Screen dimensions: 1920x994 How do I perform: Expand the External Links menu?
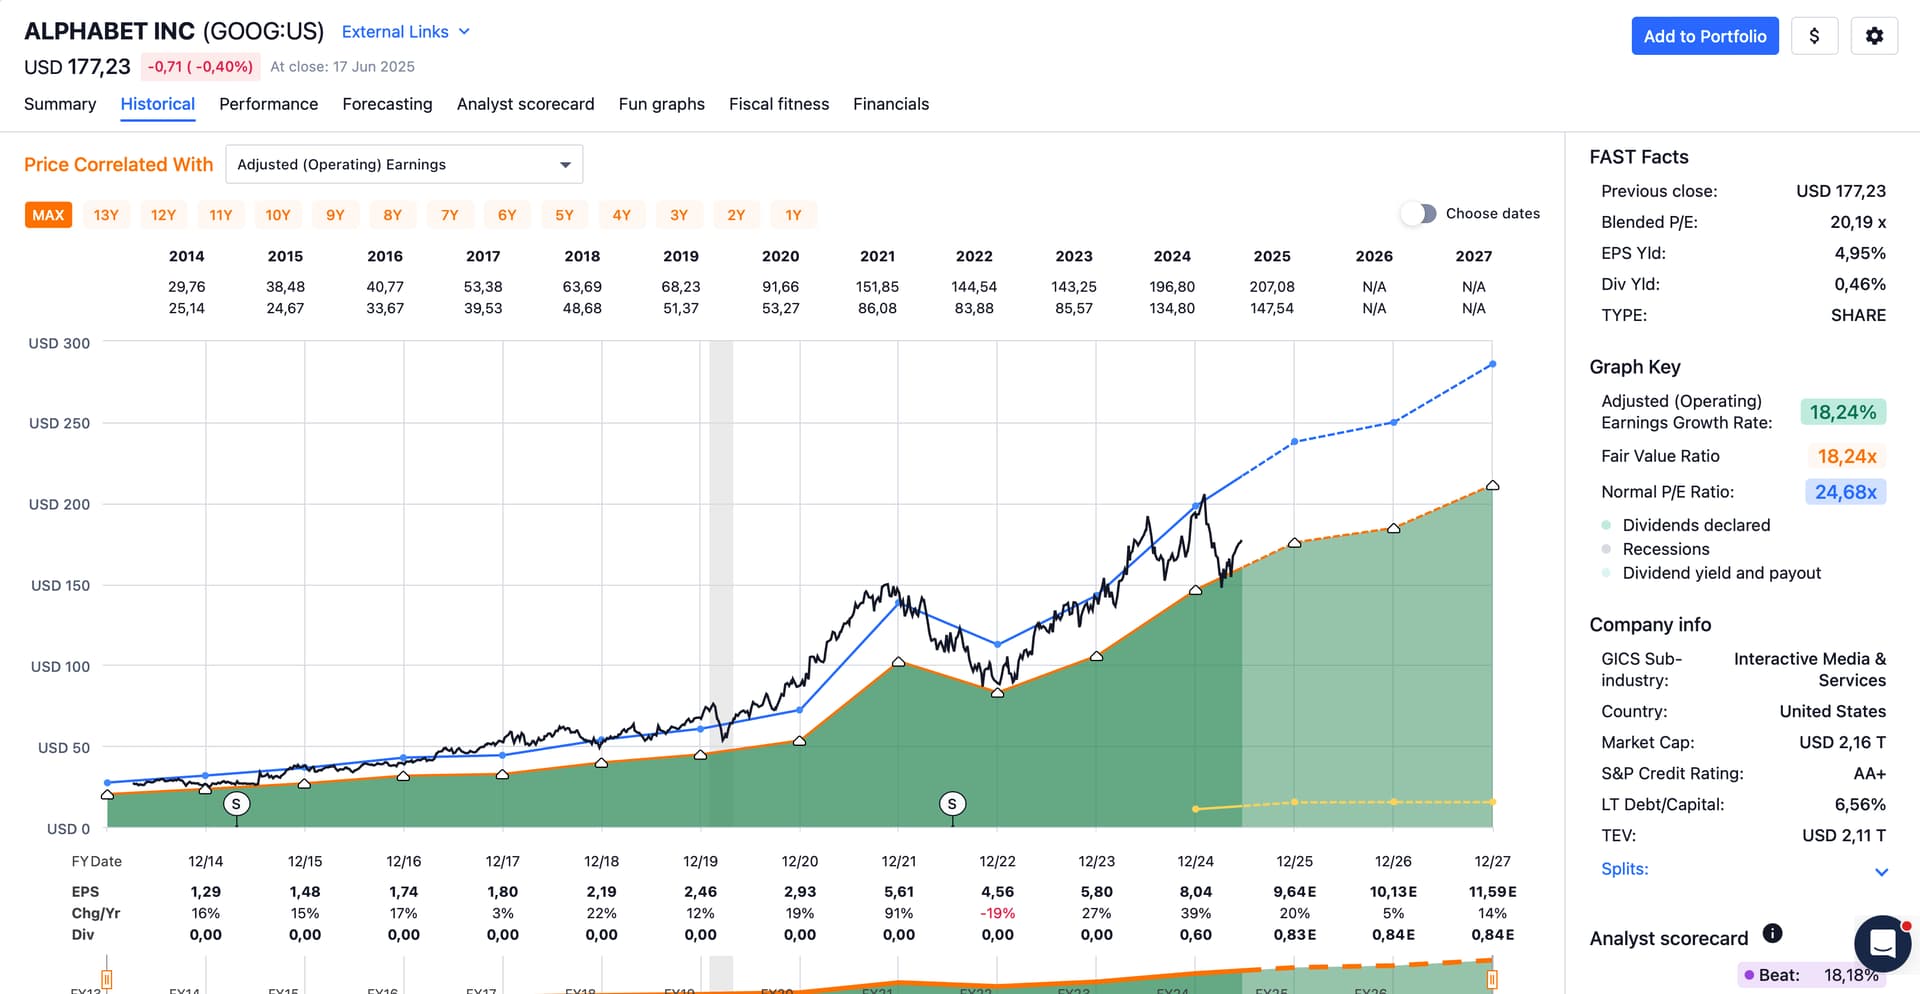pyautogui.click(x=405, y=32)
